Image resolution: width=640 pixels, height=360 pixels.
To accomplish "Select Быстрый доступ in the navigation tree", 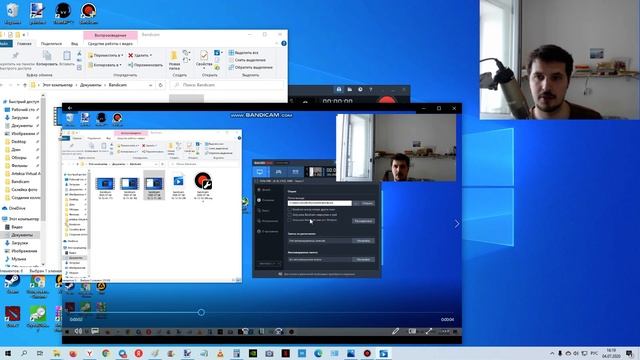I will coord(20,102).
